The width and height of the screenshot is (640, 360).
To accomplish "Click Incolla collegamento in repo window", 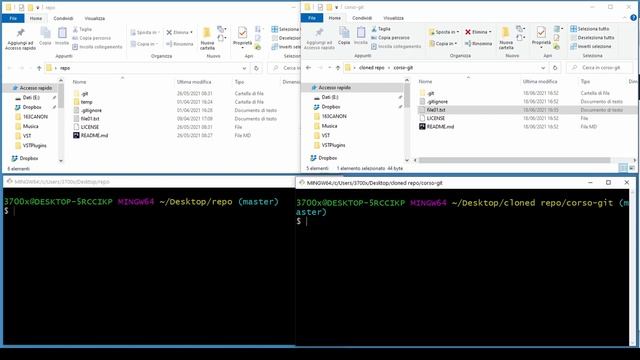I will click(97, 47).
